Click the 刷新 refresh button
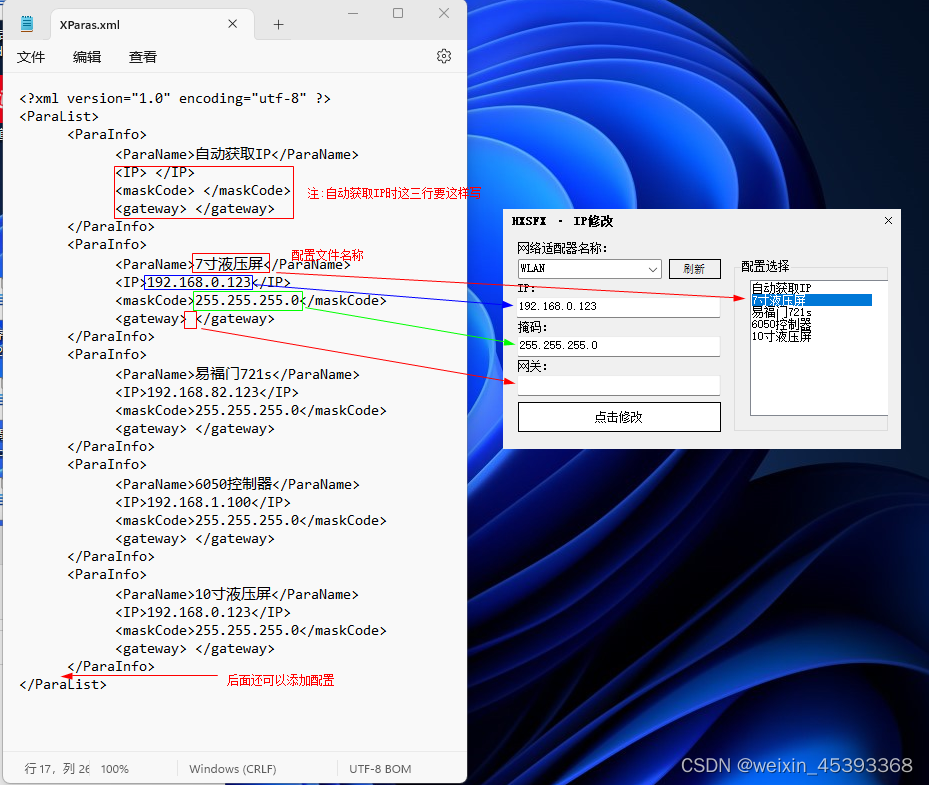The height and width of the screenshot is (785, 929). point(694,269)
